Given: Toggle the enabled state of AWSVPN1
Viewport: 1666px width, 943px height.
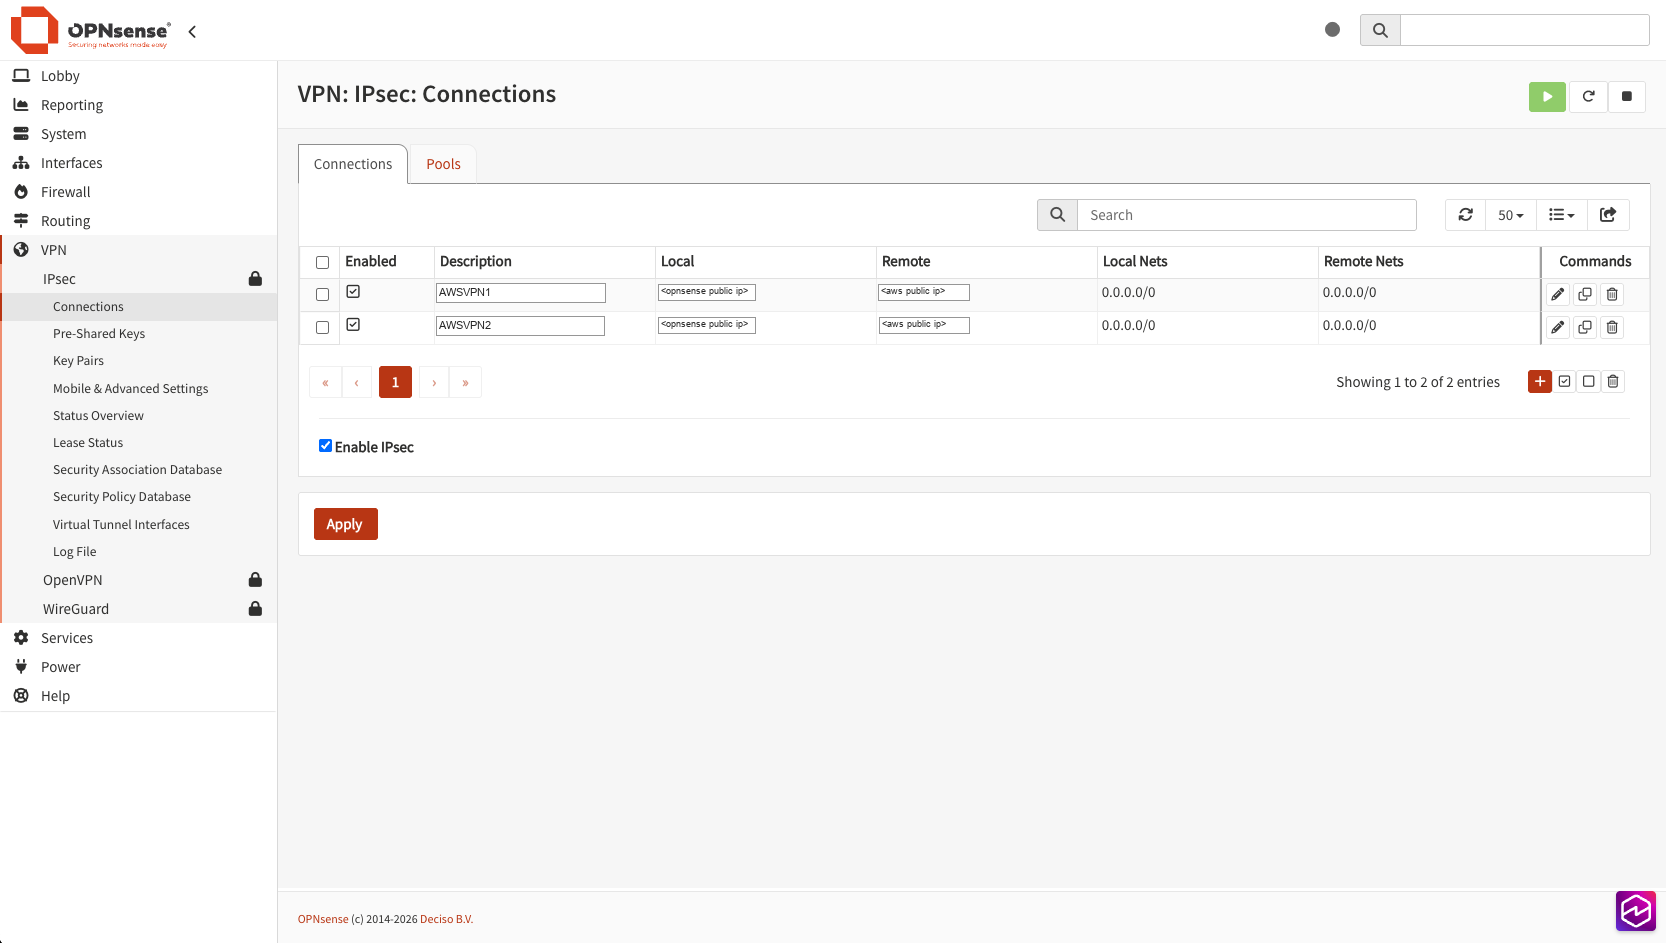Looking at the screenshot, I should point(353,292).
